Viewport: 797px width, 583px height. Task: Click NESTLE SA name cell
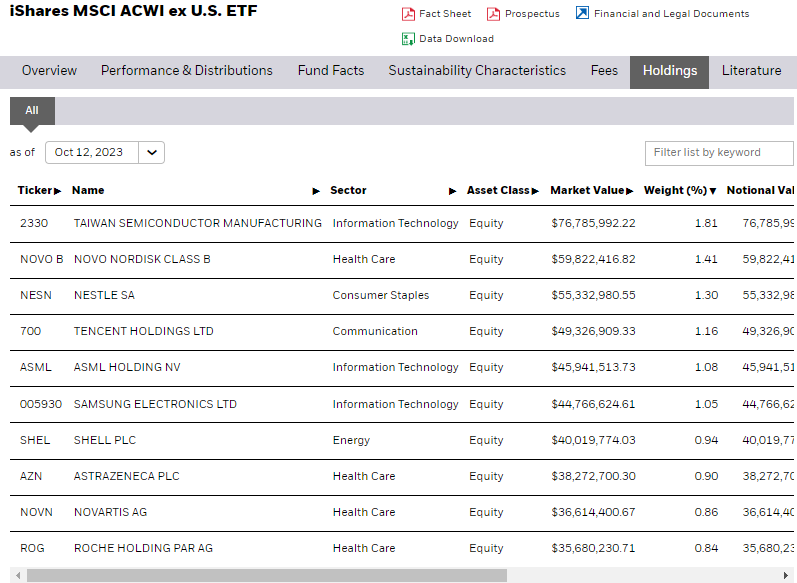click(104, 295)
